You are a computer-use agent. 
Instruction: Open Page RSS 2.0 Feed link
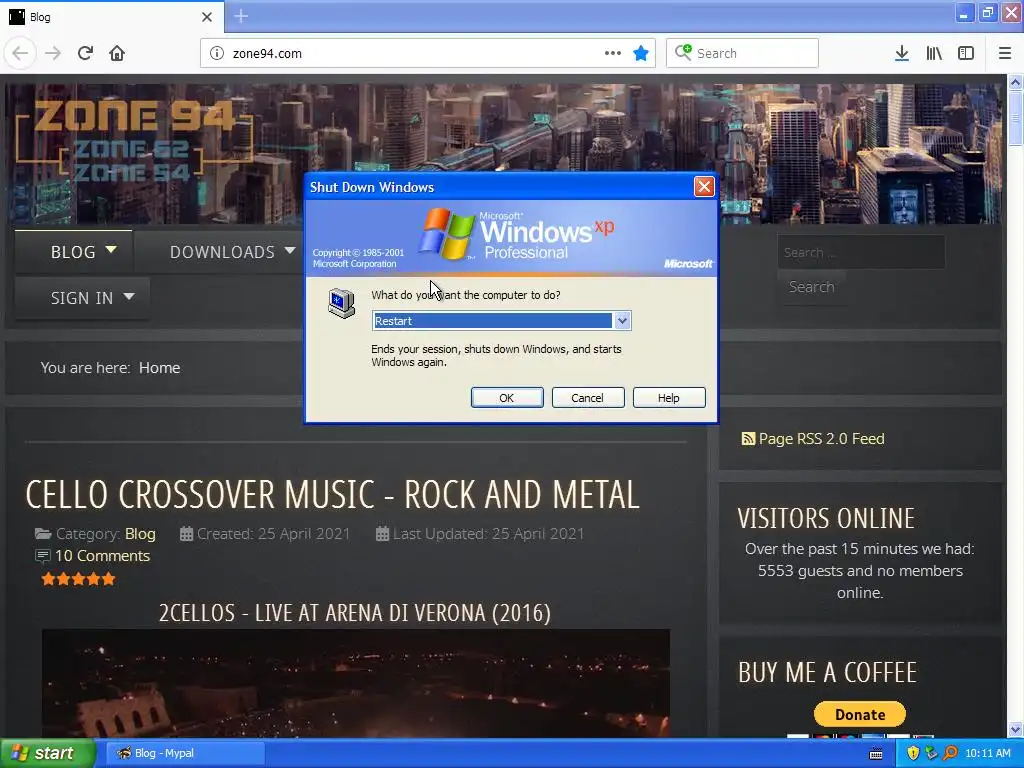pyautogui.click(x=821, y=439)
